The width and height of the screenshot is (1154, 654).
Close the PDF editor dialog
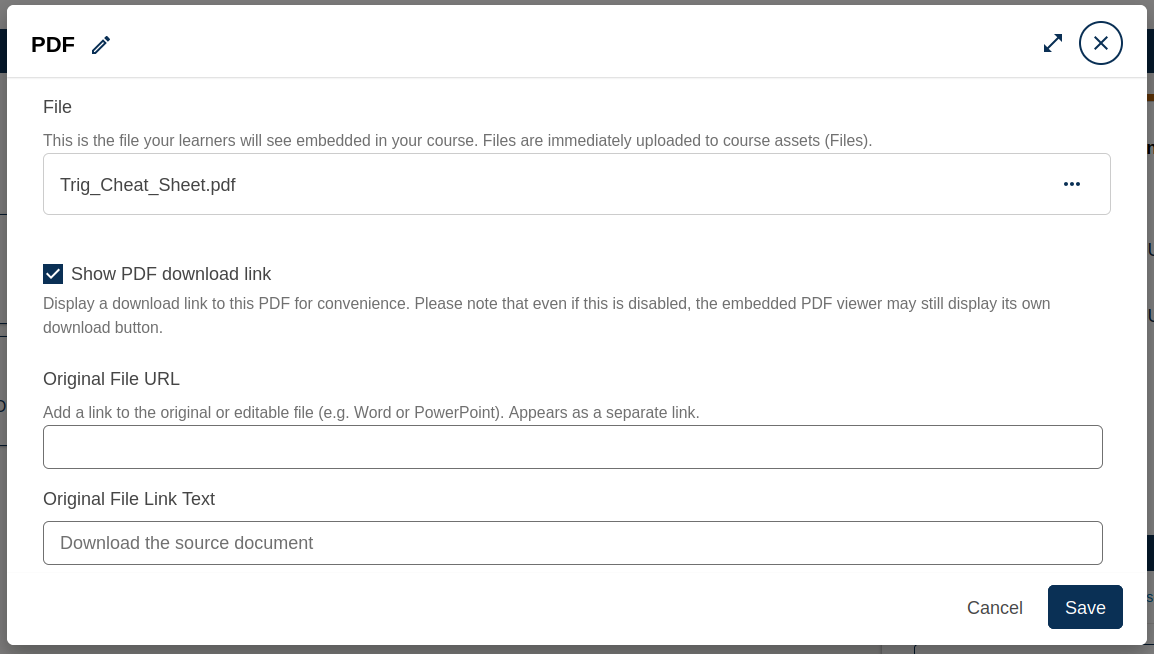pos(1100,43)
